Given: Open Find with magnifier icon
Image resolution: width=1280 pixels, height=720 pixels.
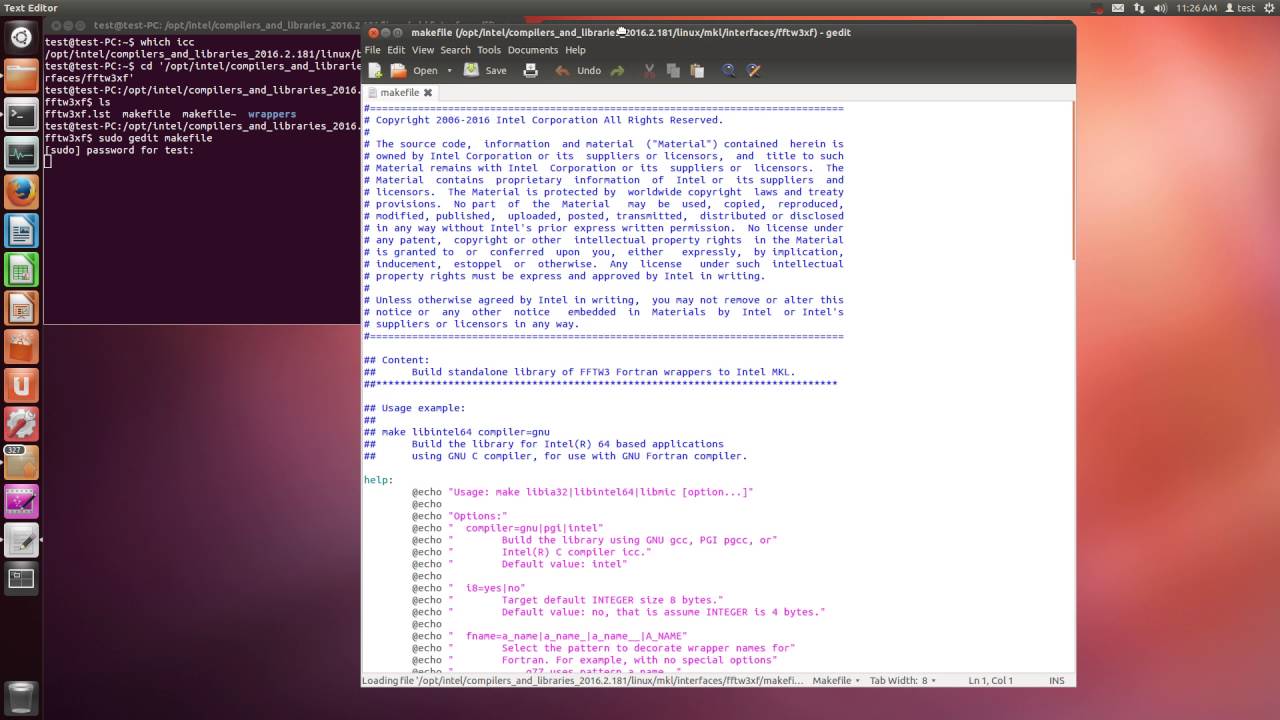Looking at the screenshot, I should (729, 71).
